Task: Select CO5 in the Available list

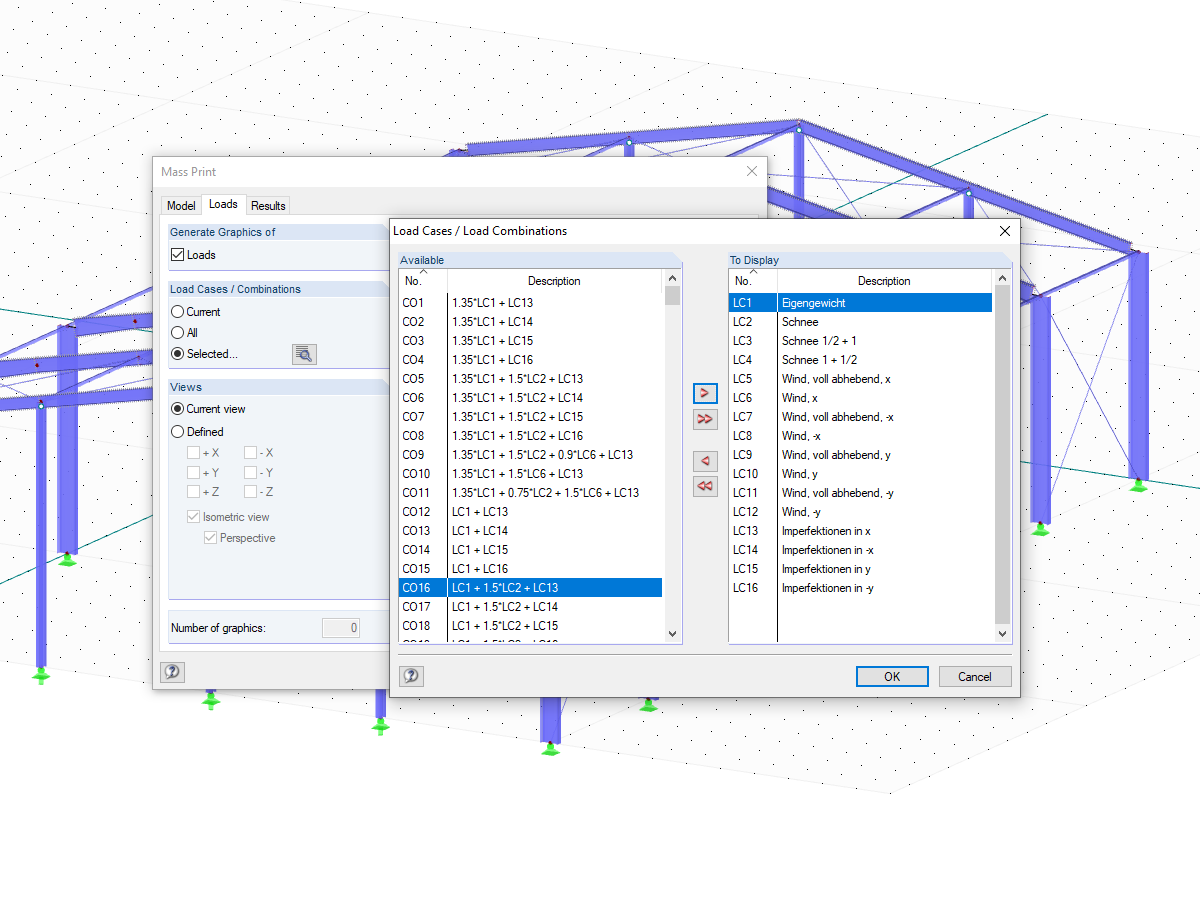Action: (530, 379)
